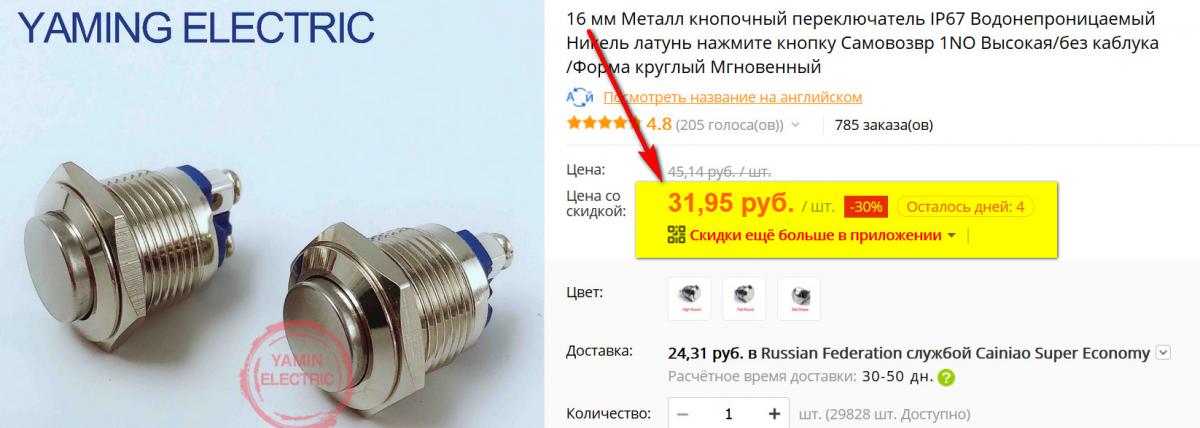Select the Flat Round color option
This screenshot has height=428, width=1200.
tap(744, 299)
